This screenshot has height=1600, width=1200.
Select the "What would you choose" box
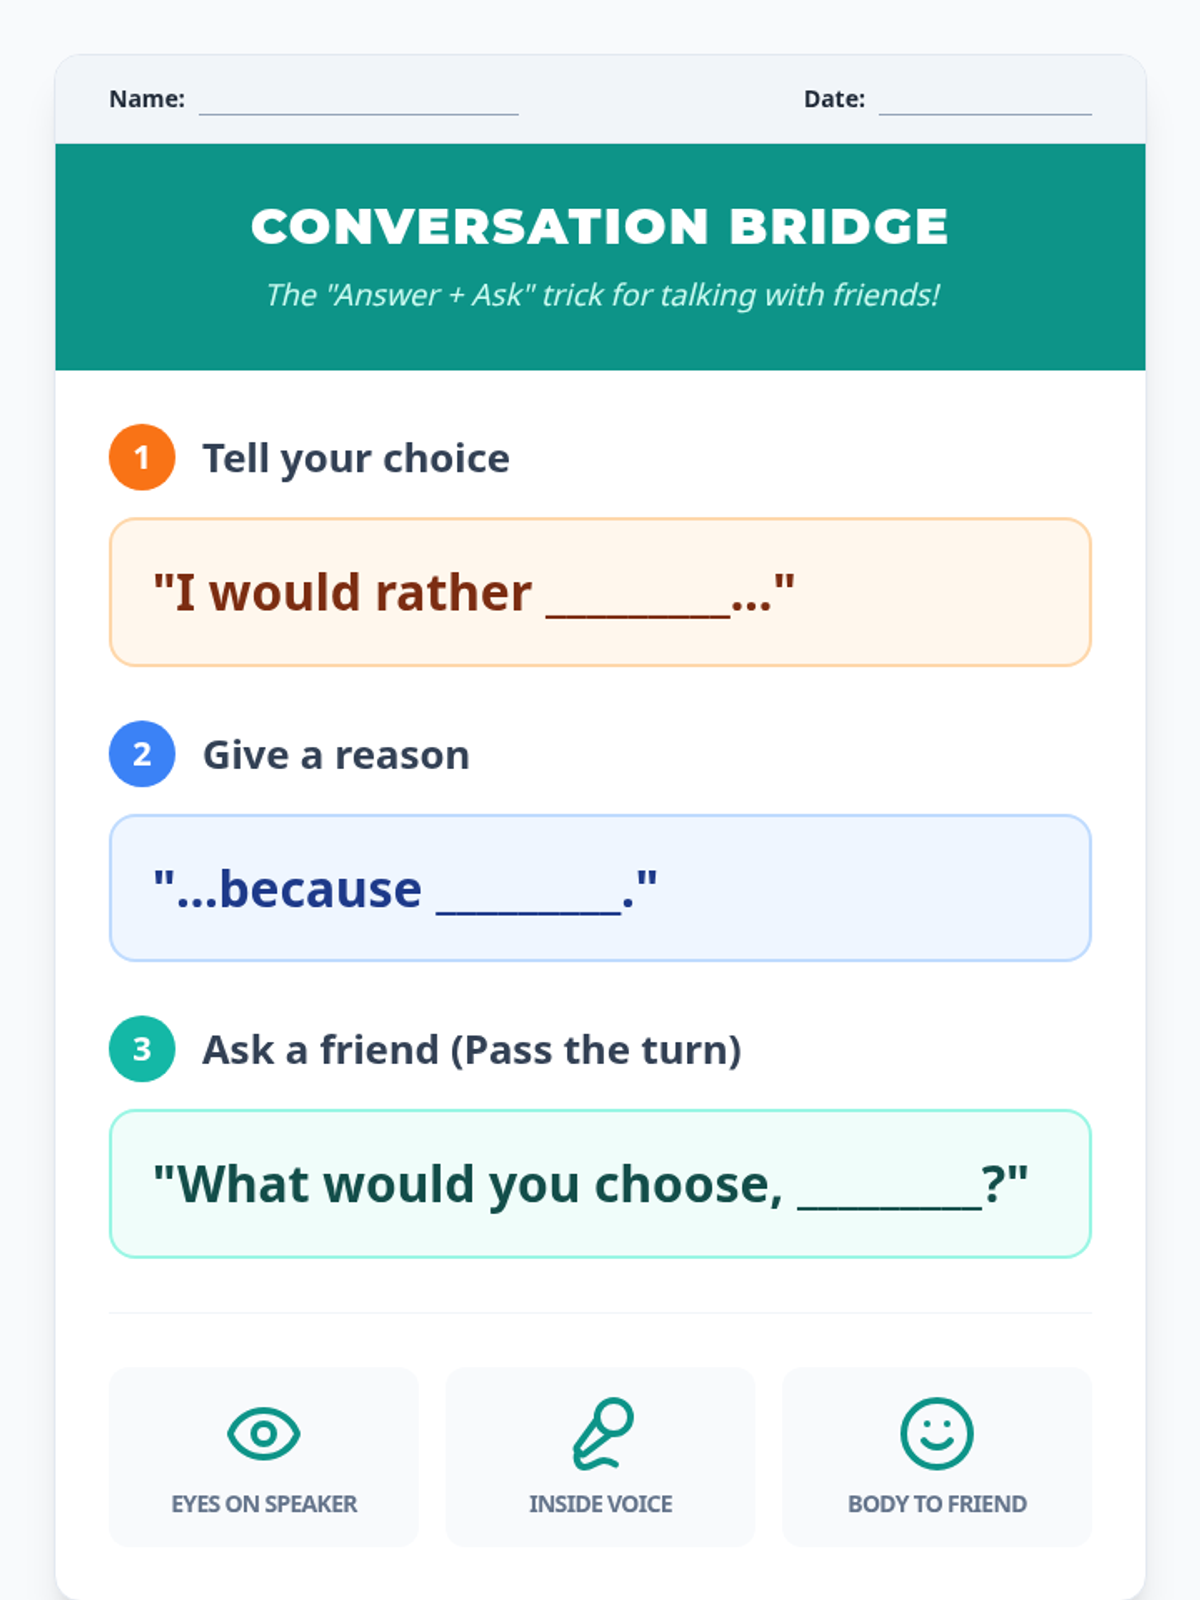(x=600, y=1184)
